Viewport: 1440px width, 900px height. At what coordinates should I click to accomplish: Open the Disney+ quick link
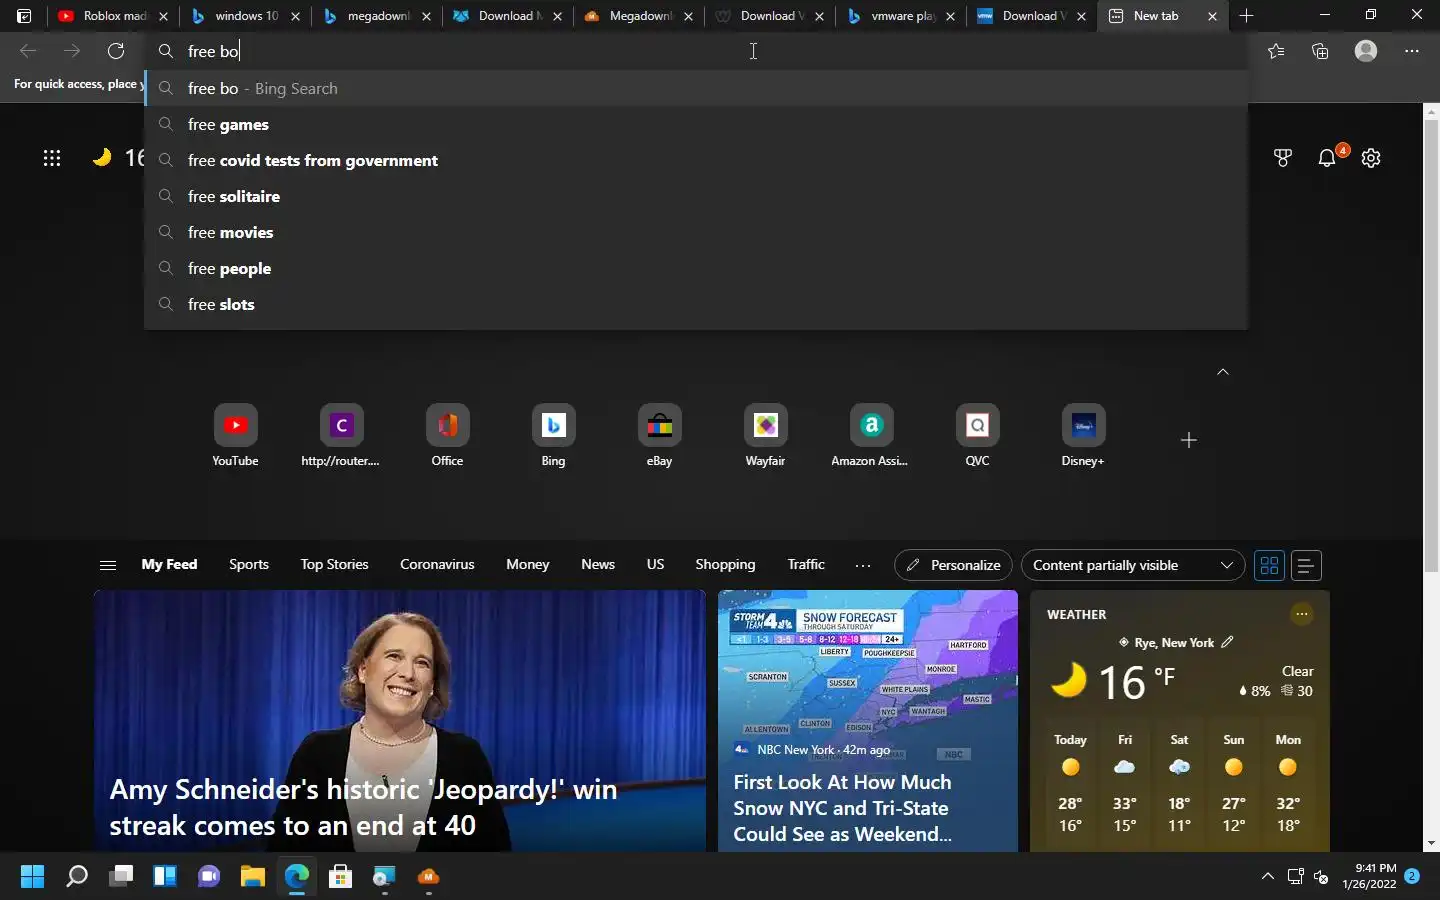1083,436
